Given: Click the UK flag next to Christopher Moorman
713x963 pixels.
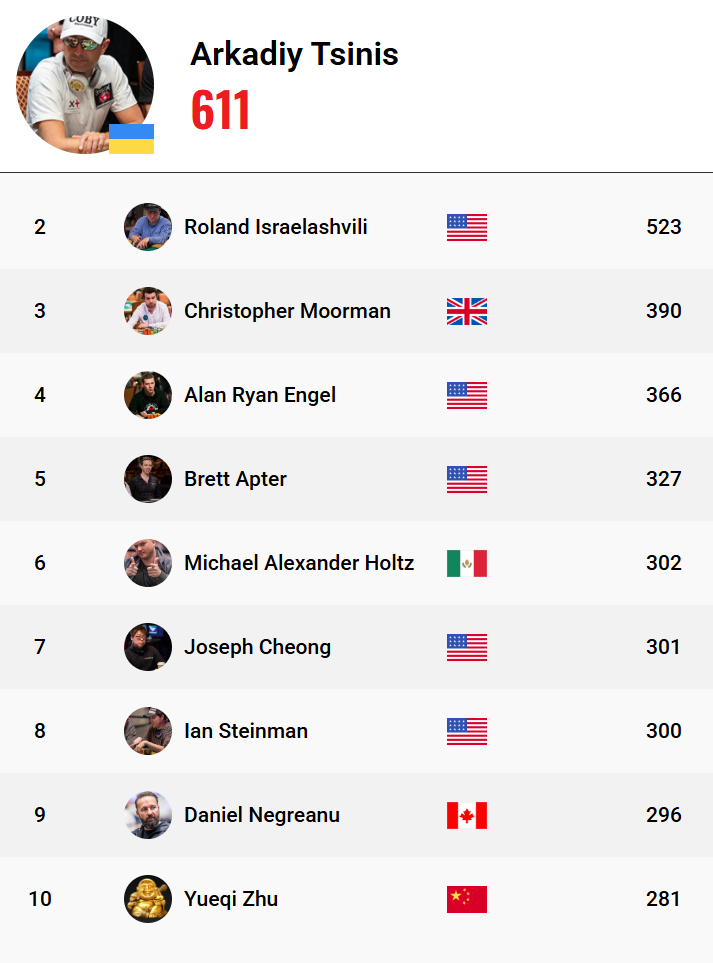Looking at the screenshot, I should pyautogui.click(x=467, y=311).
